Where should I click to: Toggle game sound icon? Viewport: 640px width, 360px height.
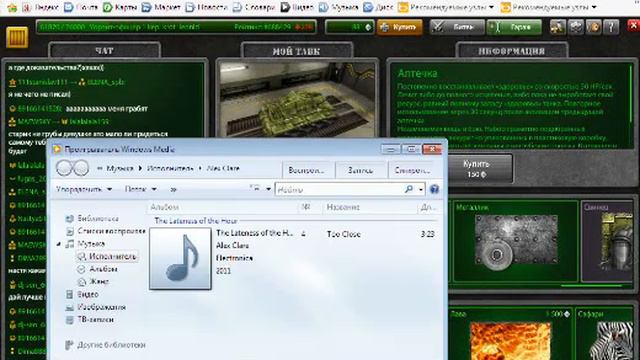tap(593, 27)
